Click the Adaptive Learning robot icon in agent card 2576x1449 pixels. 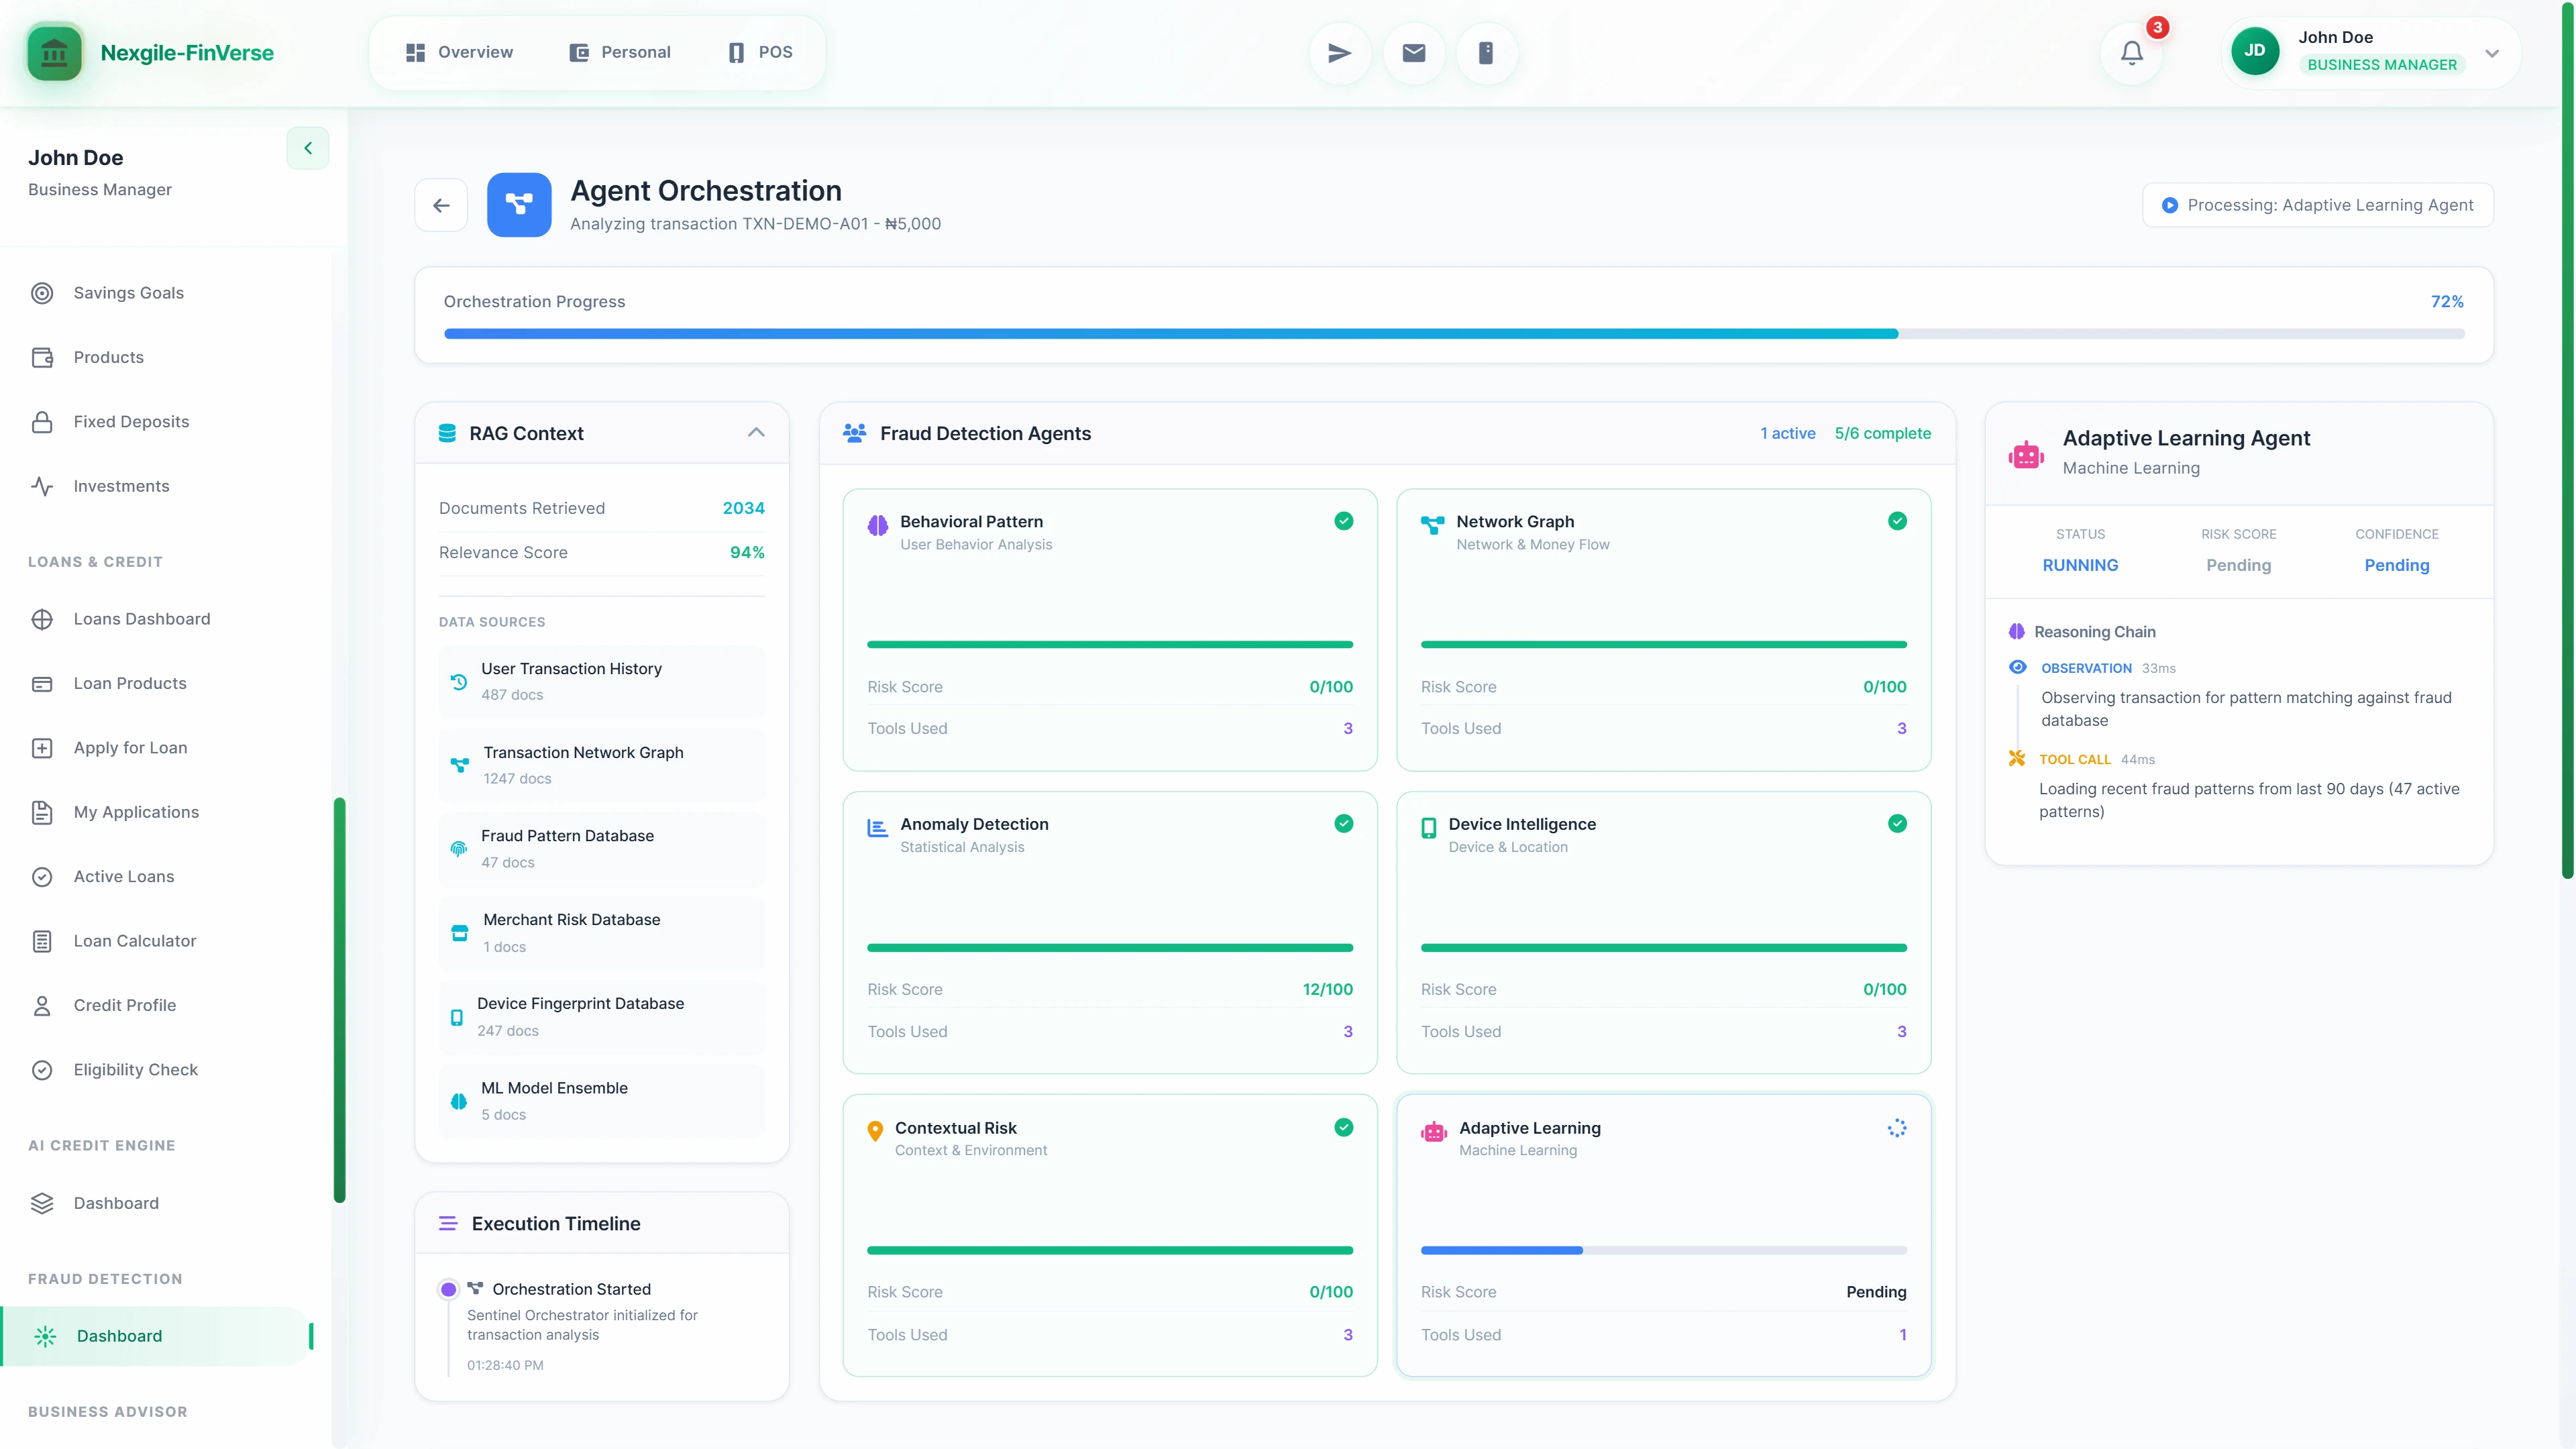coord(1434,1132)
